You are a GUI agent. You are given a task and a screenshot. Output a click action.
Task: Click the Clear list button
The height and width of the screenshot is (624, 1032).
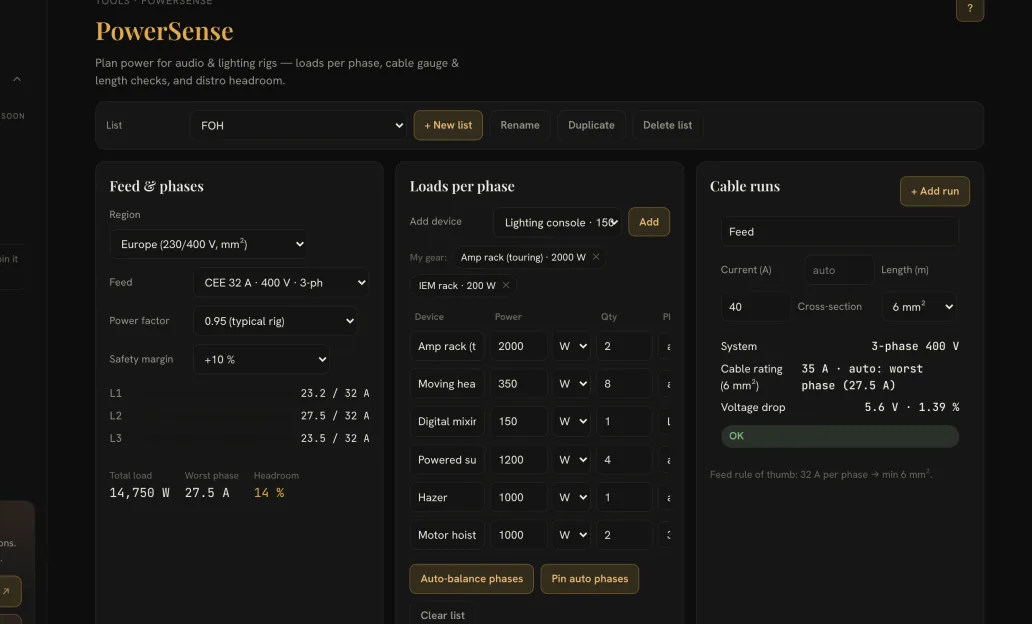click(442, 615)
